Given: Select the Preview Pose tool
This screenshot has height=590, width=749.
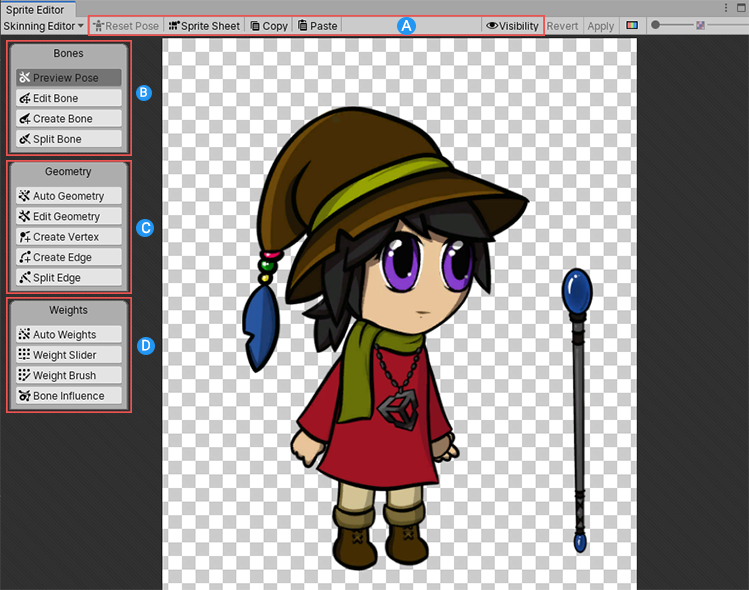Looking at the screenshot, I should click(x=68, y=78).
